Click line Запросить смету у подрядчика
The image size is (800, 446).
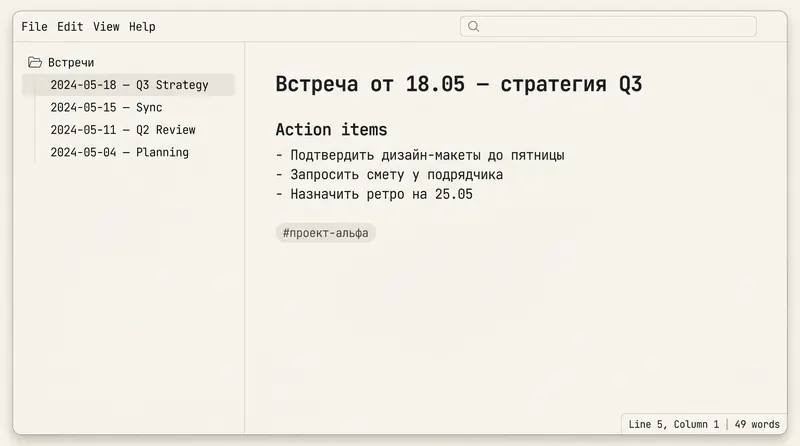point(389,175)
